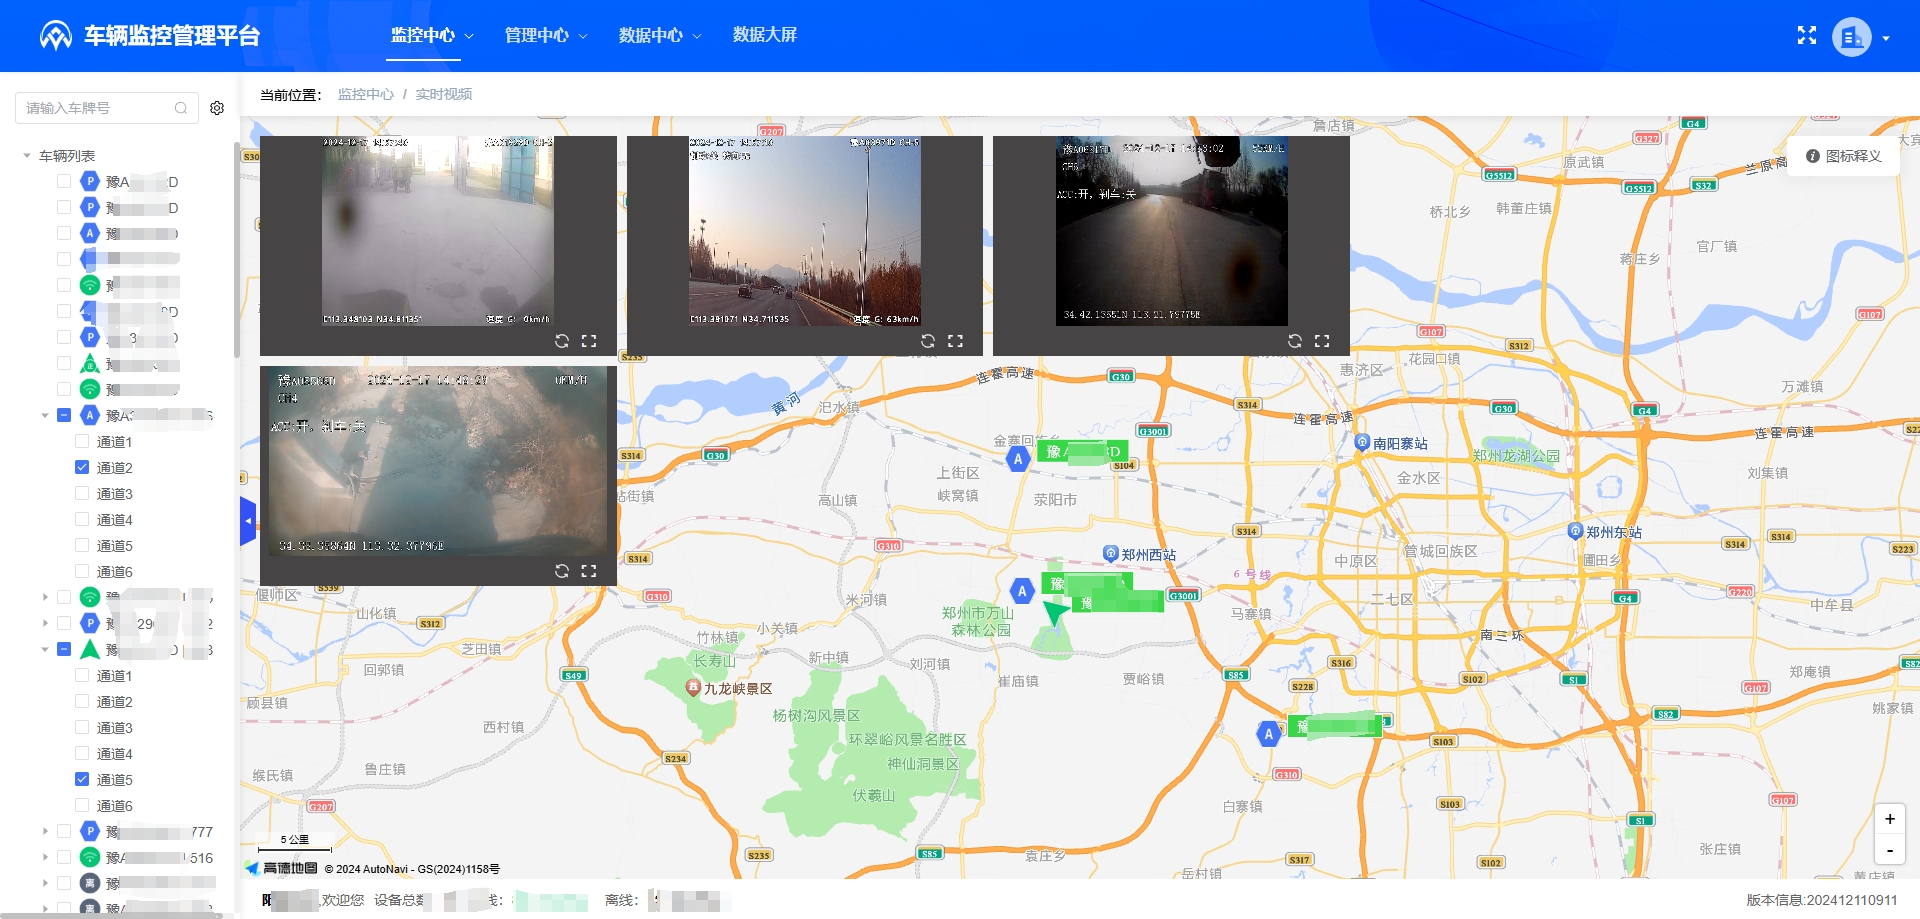1920x919 pixels.
Task: Click 监控中心 breadcrumb link
Action: tap(366, 94)
